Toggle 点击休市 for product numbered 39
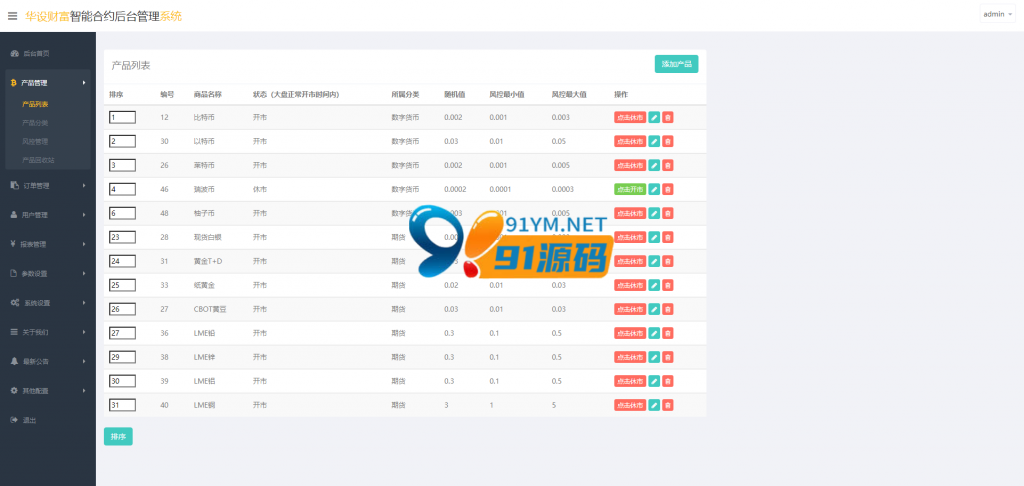The image size is (1024, 486). click(630, 381)
